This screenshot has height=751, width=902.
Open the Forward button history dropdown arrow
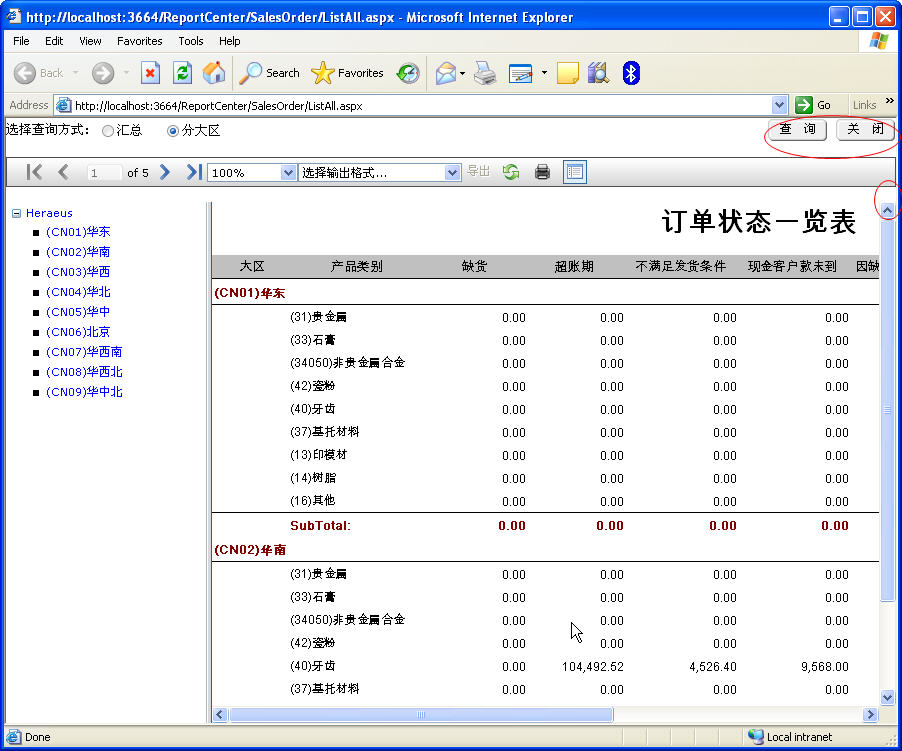click(126, 73)
